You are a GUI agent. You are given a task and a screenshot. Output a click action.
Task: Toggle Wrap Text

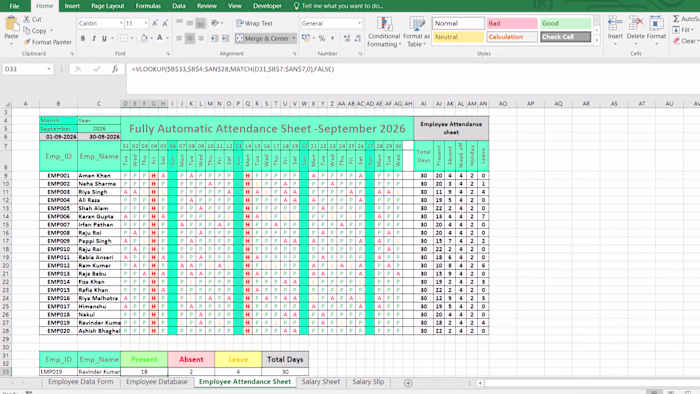tap(254, 23)
